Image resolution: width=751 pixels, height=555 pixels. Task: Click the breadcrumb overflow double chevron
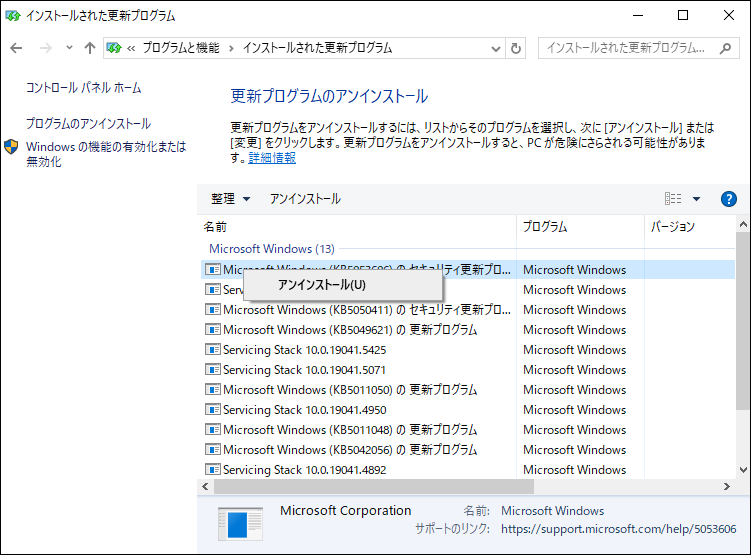131,48
